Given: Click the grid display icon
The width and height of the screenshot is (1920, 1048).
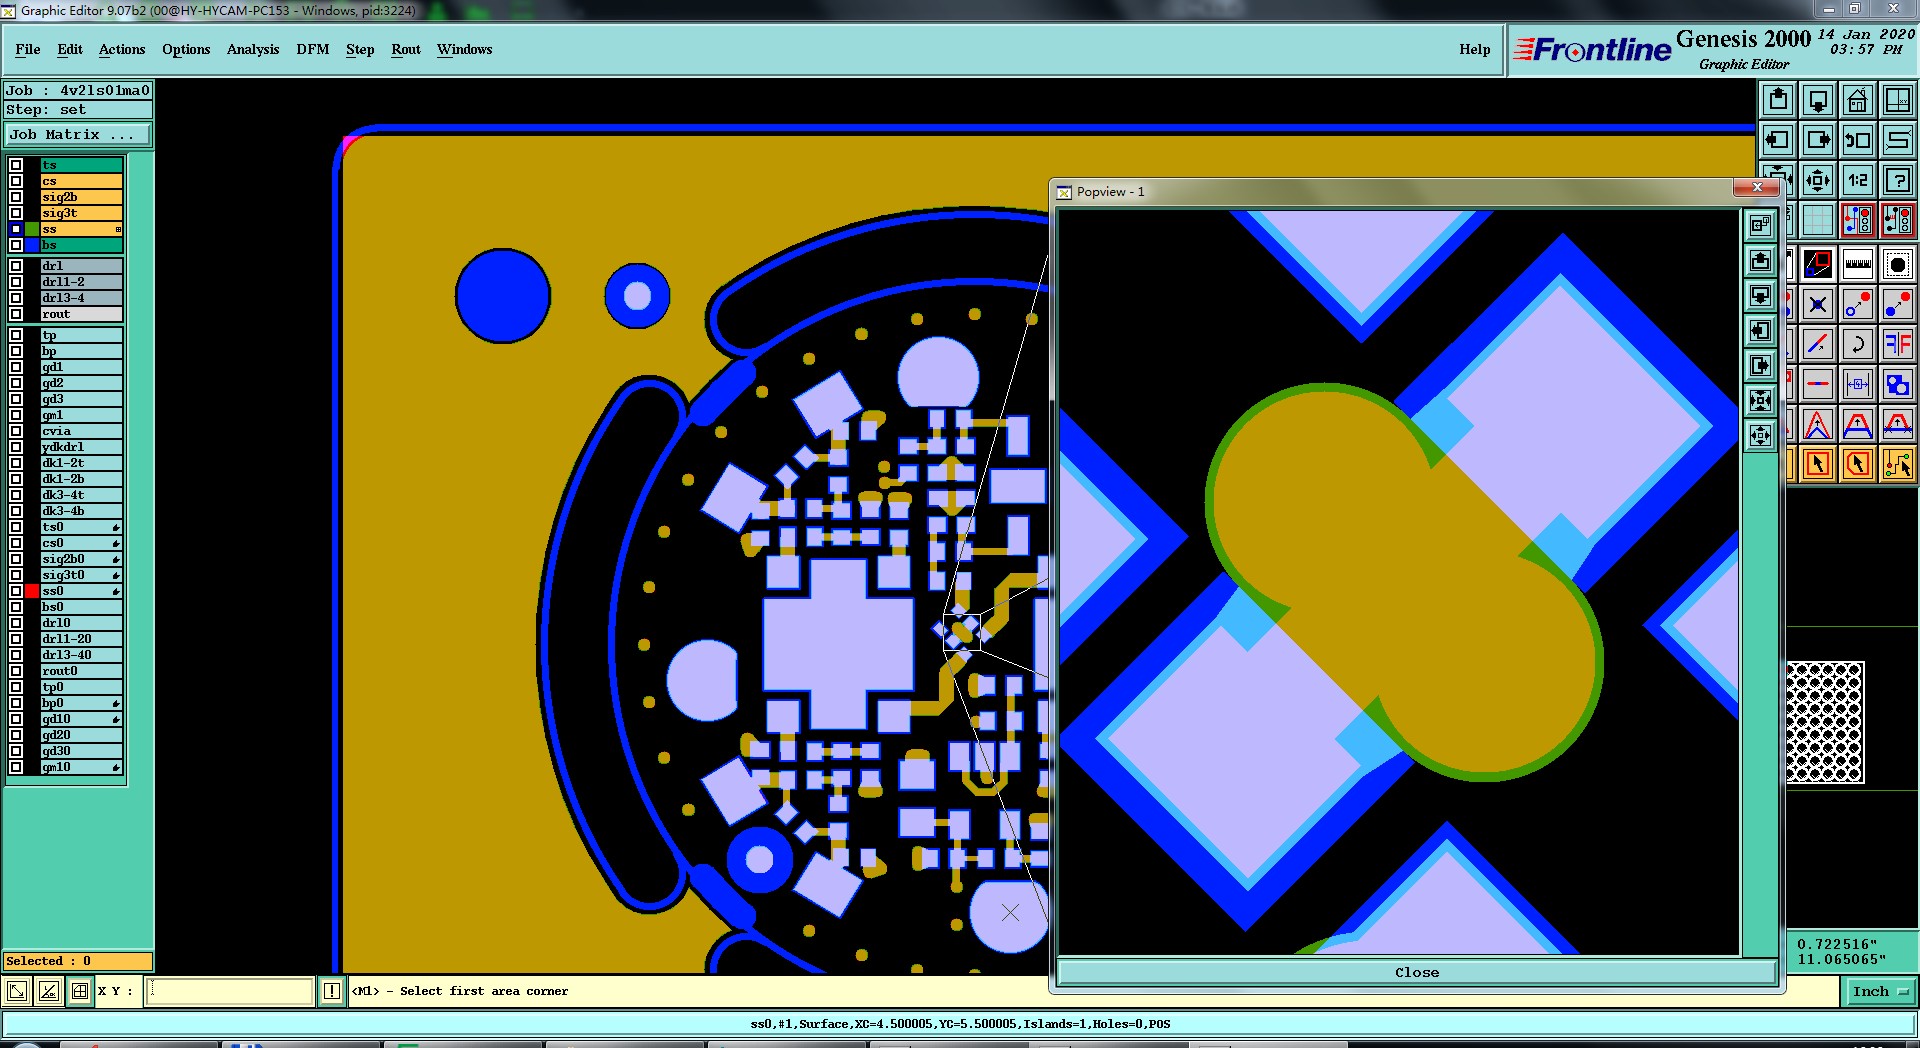Looking at the screenshot, I should 1818,220.
